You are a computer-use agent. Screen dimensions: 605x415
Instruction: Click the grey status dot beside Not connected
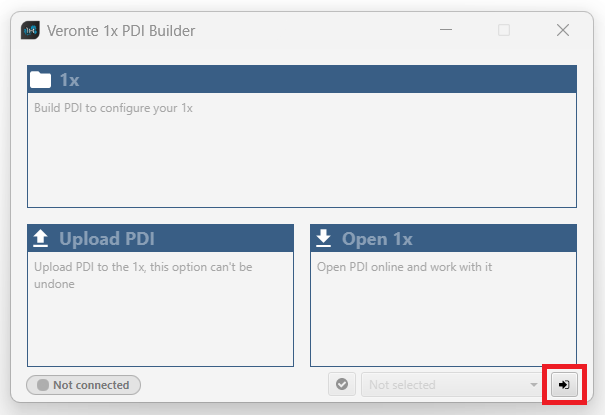pyautogui.click(x=42, y=384)
